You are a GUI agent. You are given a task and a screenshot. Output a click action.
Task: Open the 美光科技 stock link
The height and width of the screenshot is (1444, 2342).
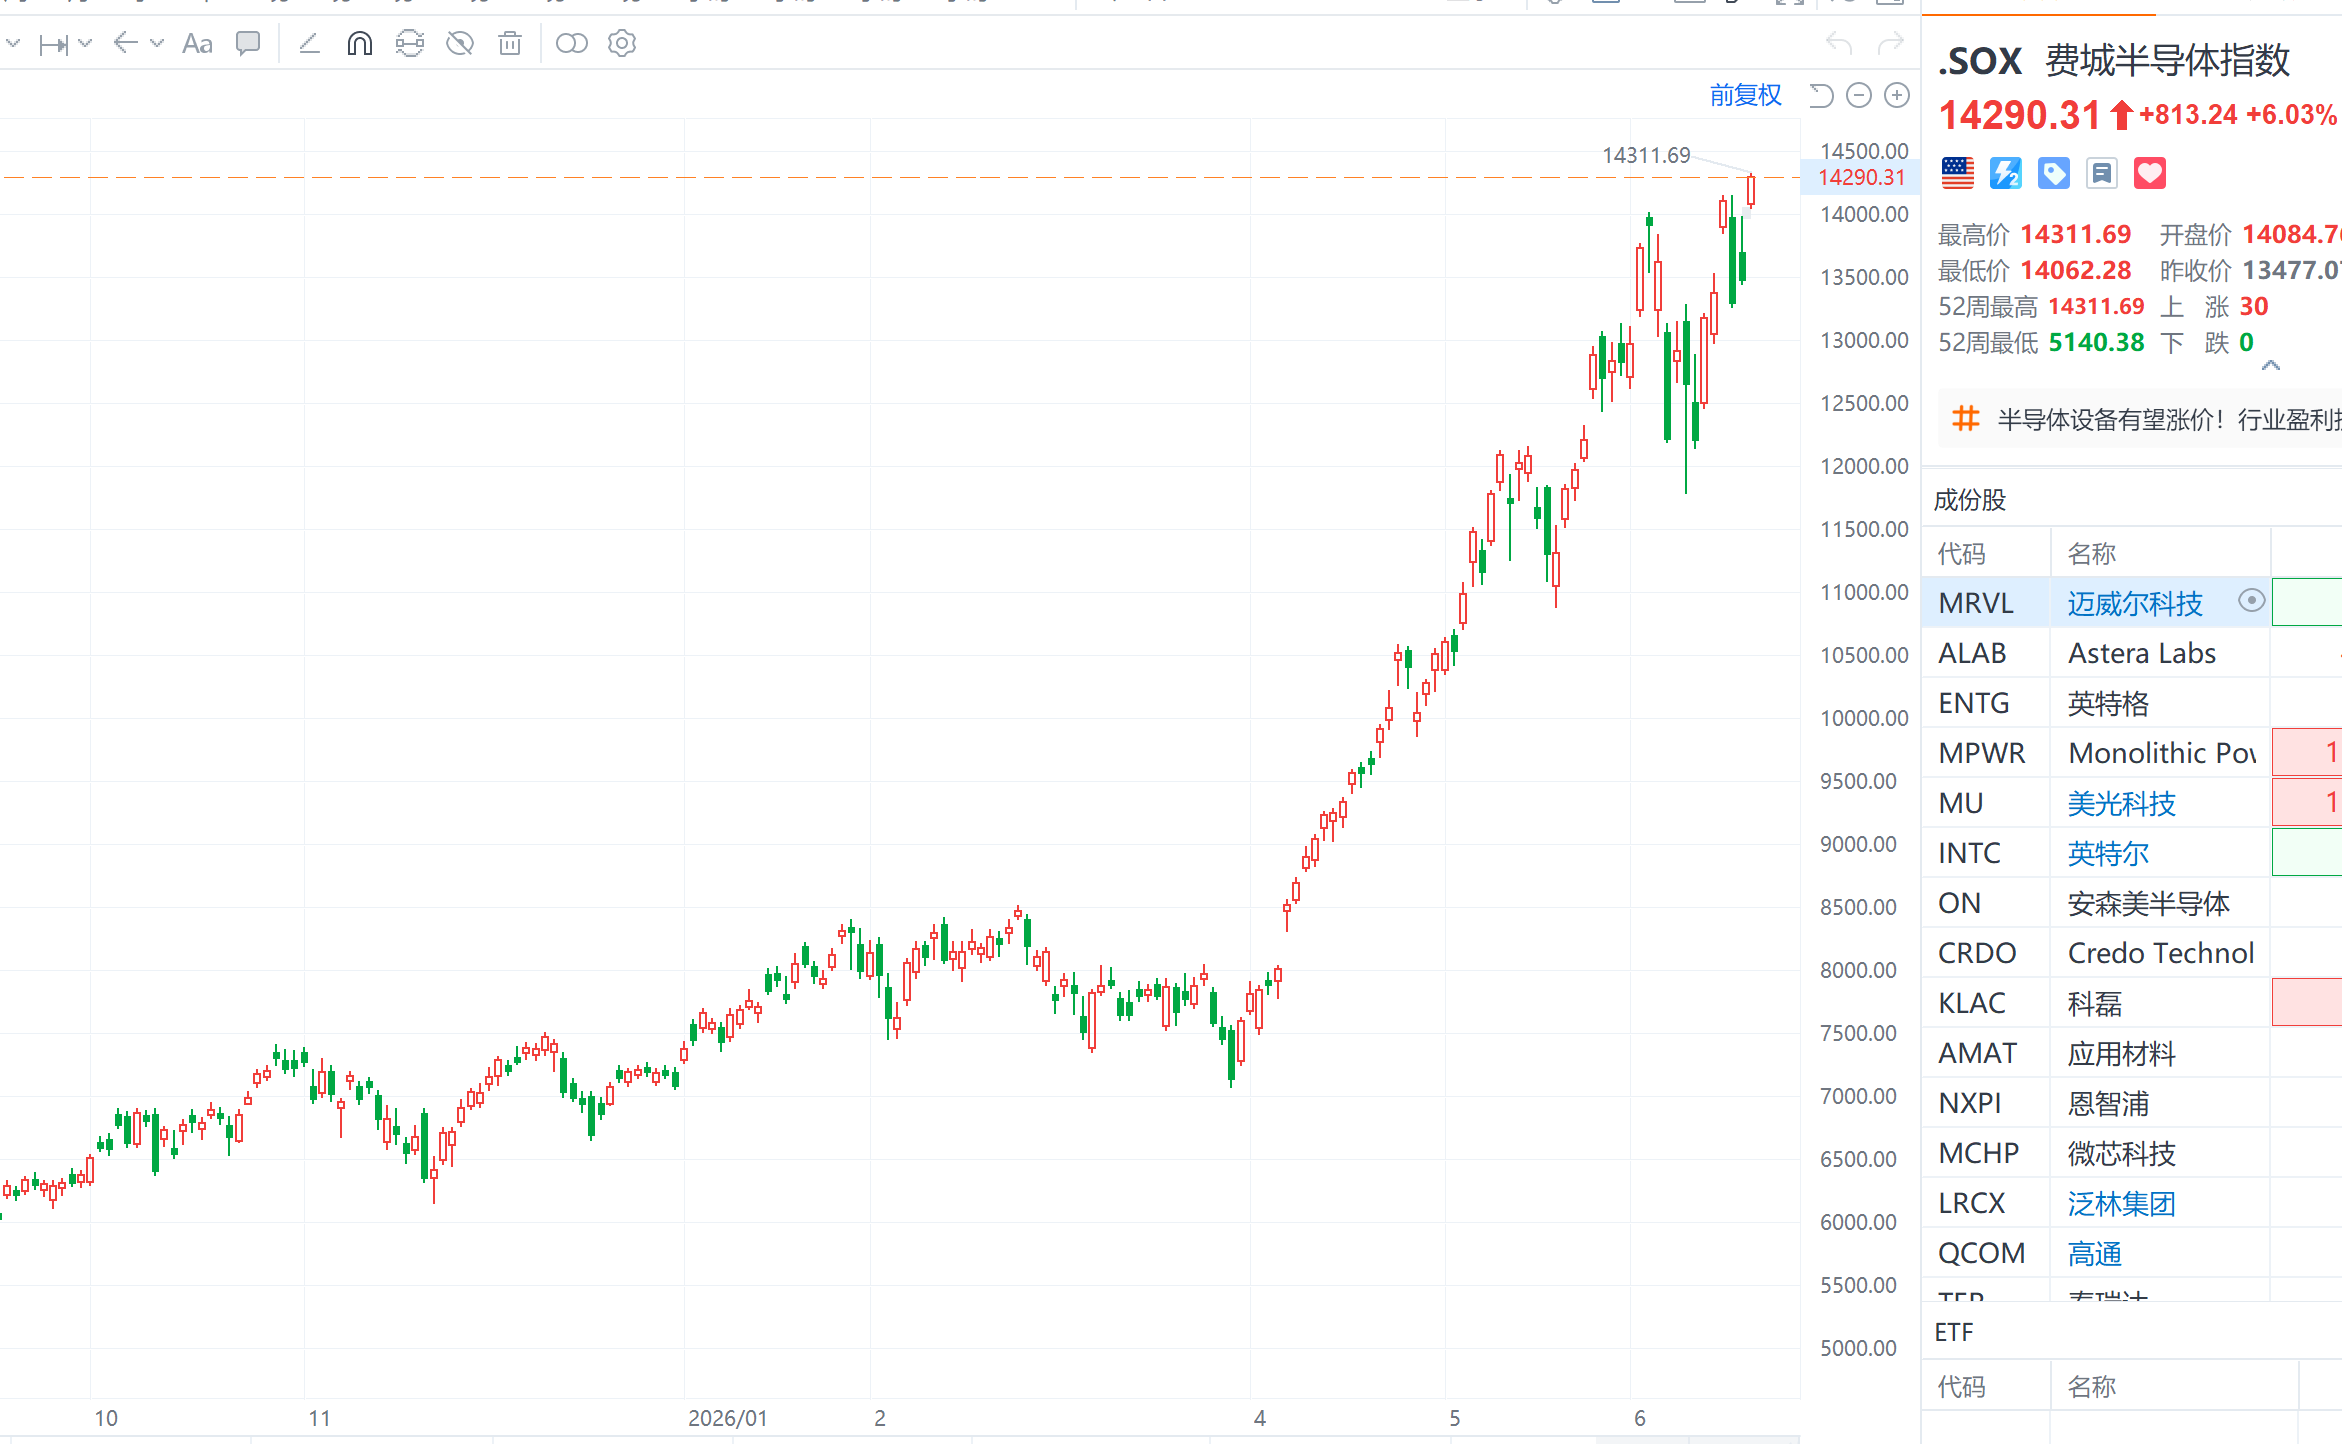(x=2121, y=803)
